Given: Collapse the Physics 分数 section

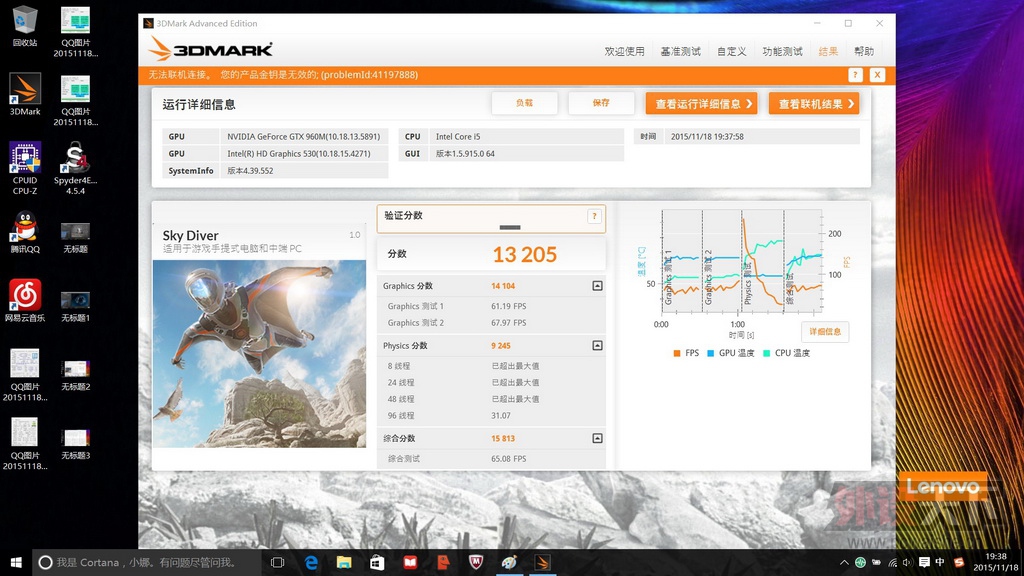Looking at the screenshot, I should pyautogui.click(x=597, y=345).
